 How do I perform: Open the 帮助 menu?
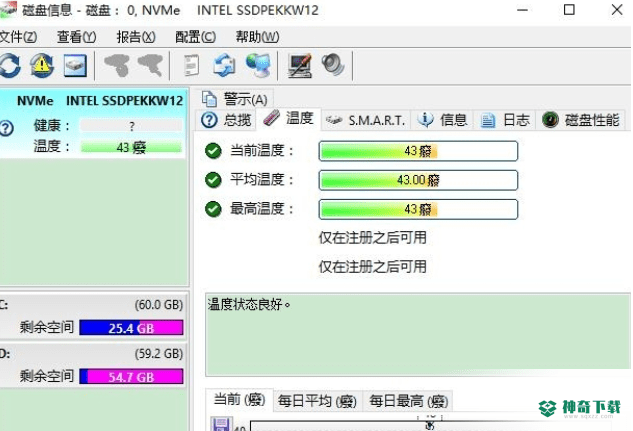coord(258,37)
